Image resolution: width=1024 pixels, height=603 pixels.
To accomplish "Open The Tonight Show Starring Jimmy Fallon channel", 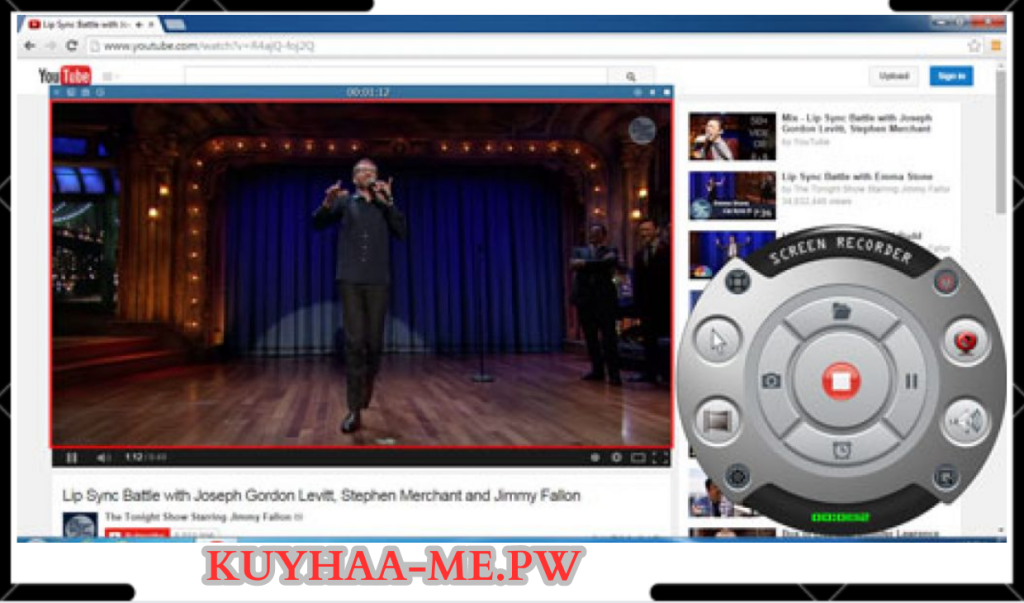I will coord(199,517).
